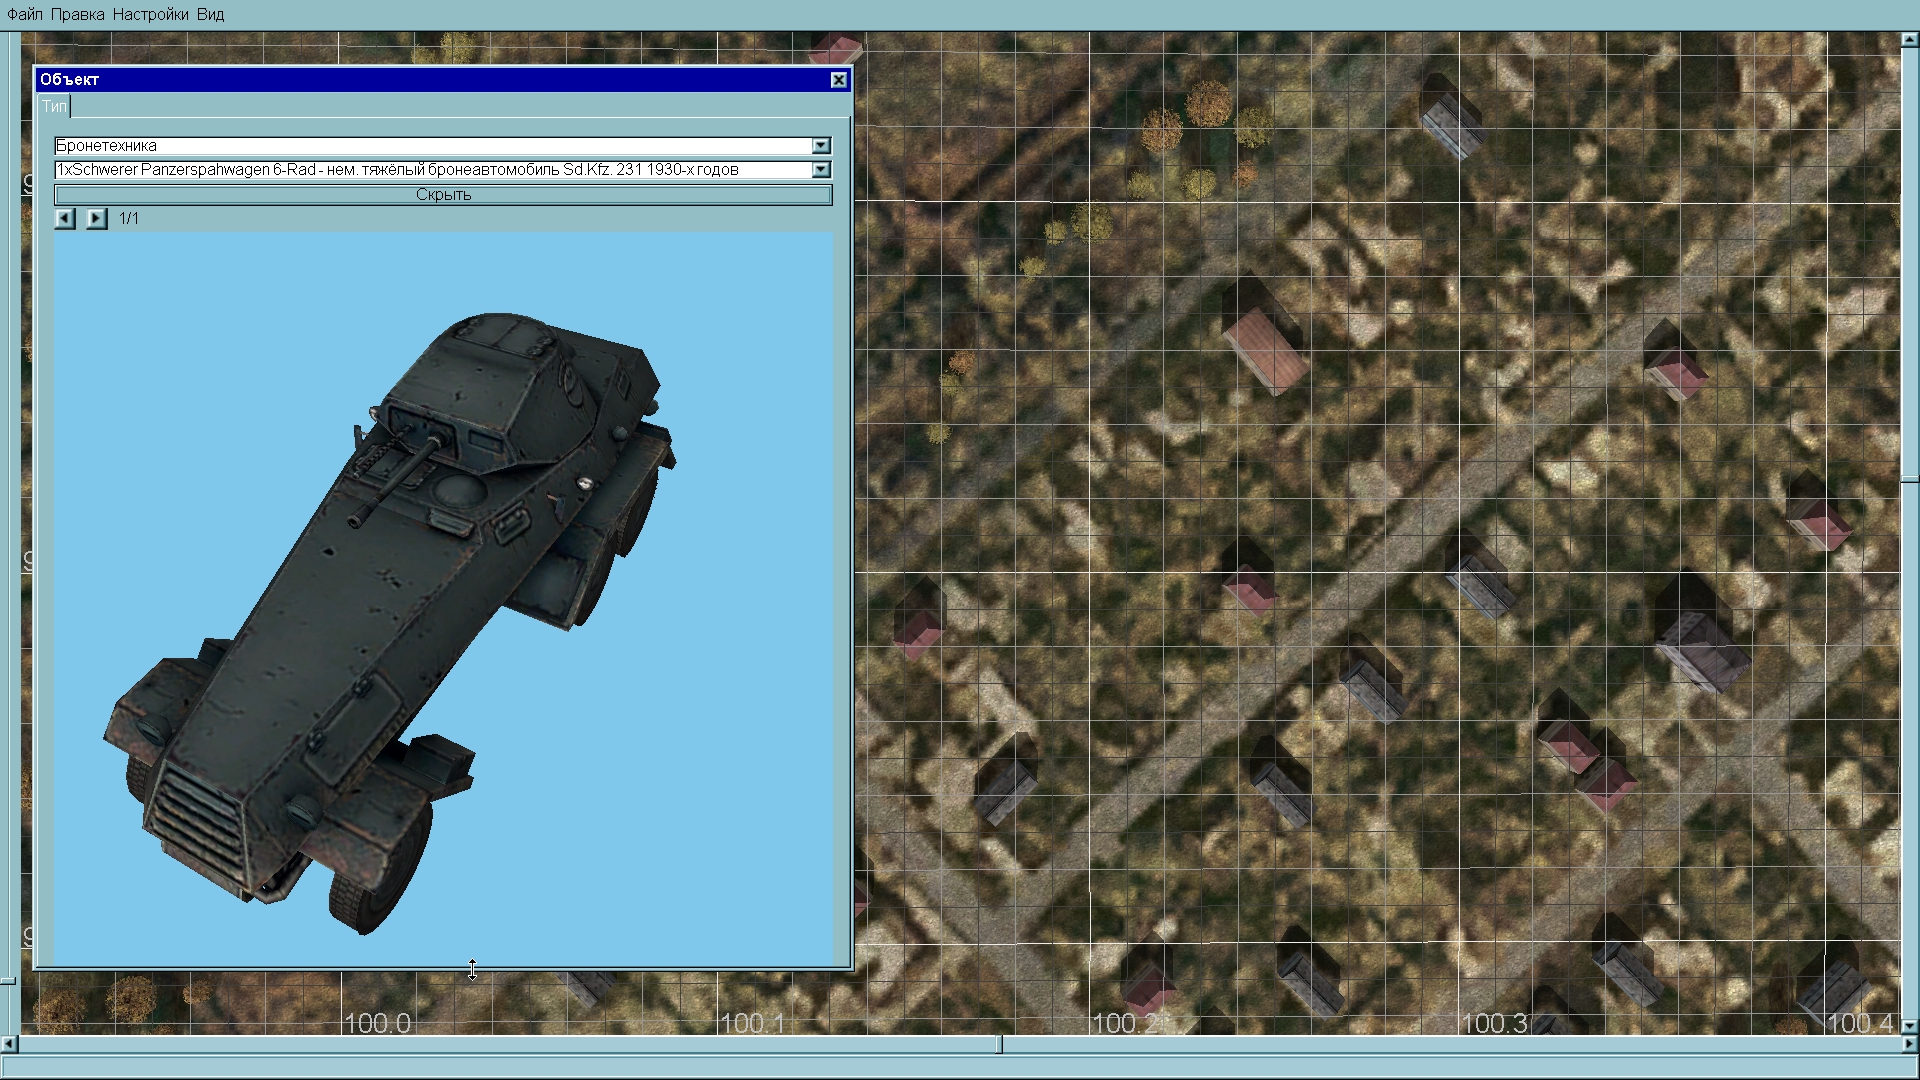Expand the Бронетехника category dropdown arrow
Screen dimensions: 1920x1080
pyautogui.click(x=821, y=146)
